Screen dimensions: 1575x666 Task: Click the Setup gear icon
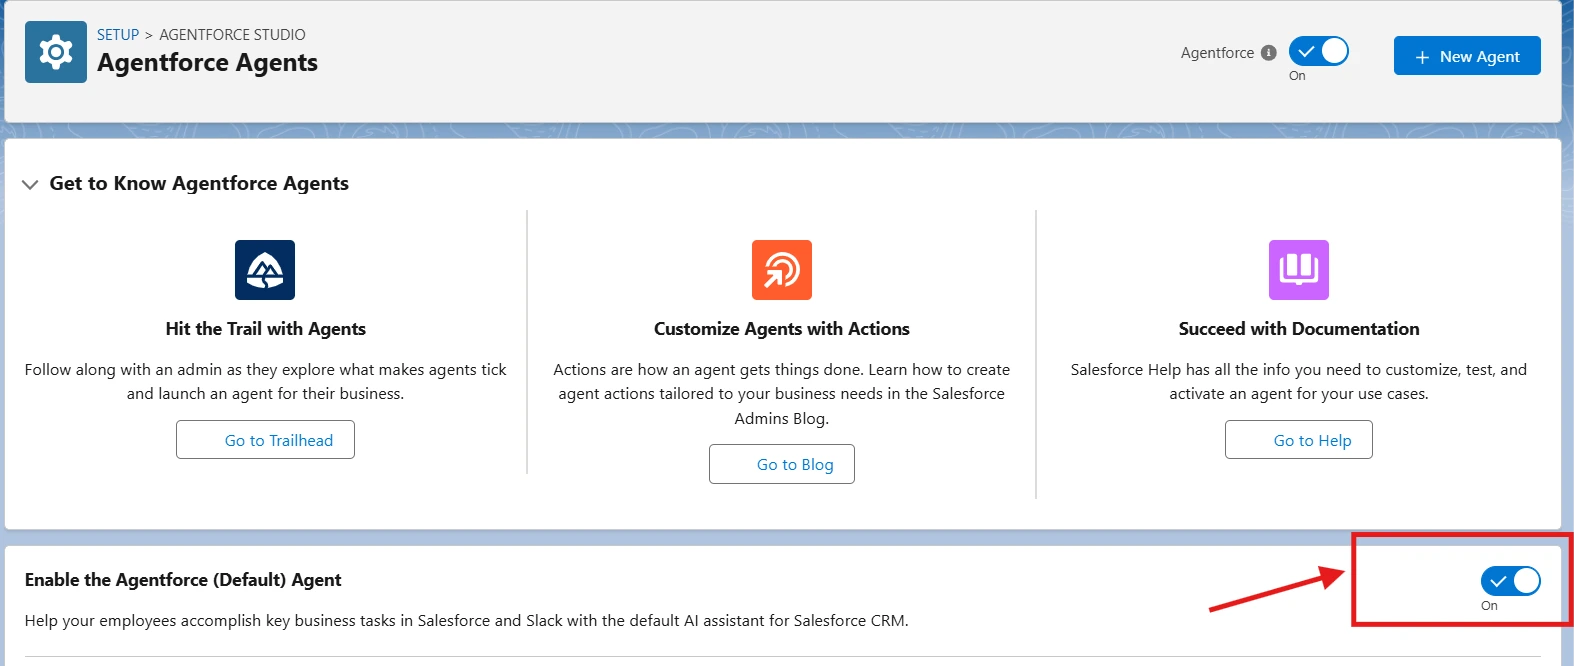click(x=56, y=52)
